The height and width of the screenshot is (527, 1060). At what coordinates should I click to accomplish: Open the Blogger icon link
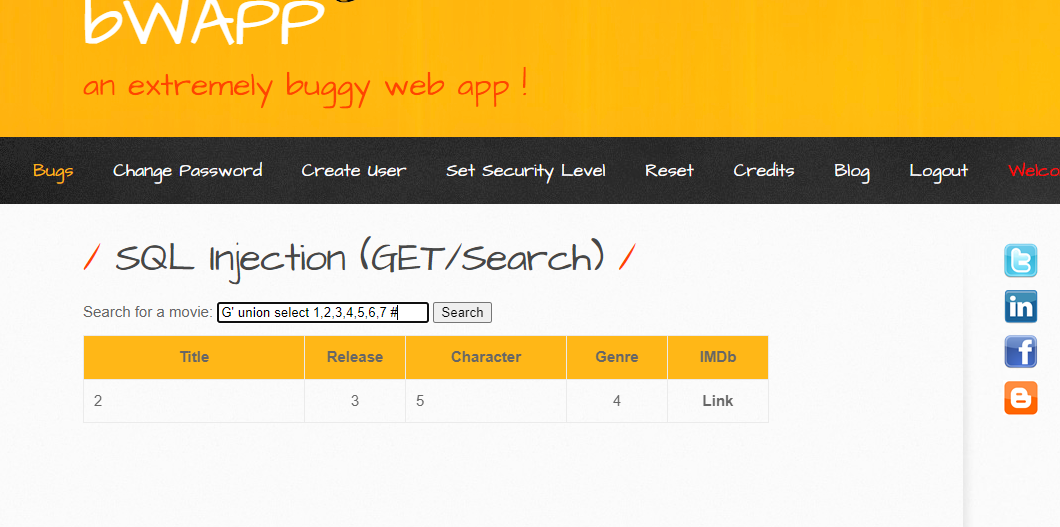1020,398
